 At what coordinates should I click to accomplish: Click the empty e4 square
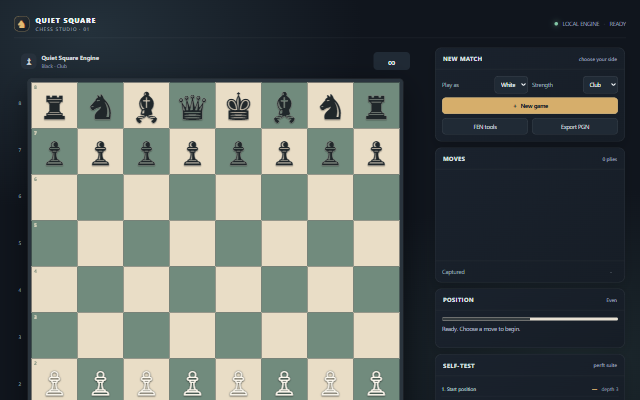coord(238,289)
